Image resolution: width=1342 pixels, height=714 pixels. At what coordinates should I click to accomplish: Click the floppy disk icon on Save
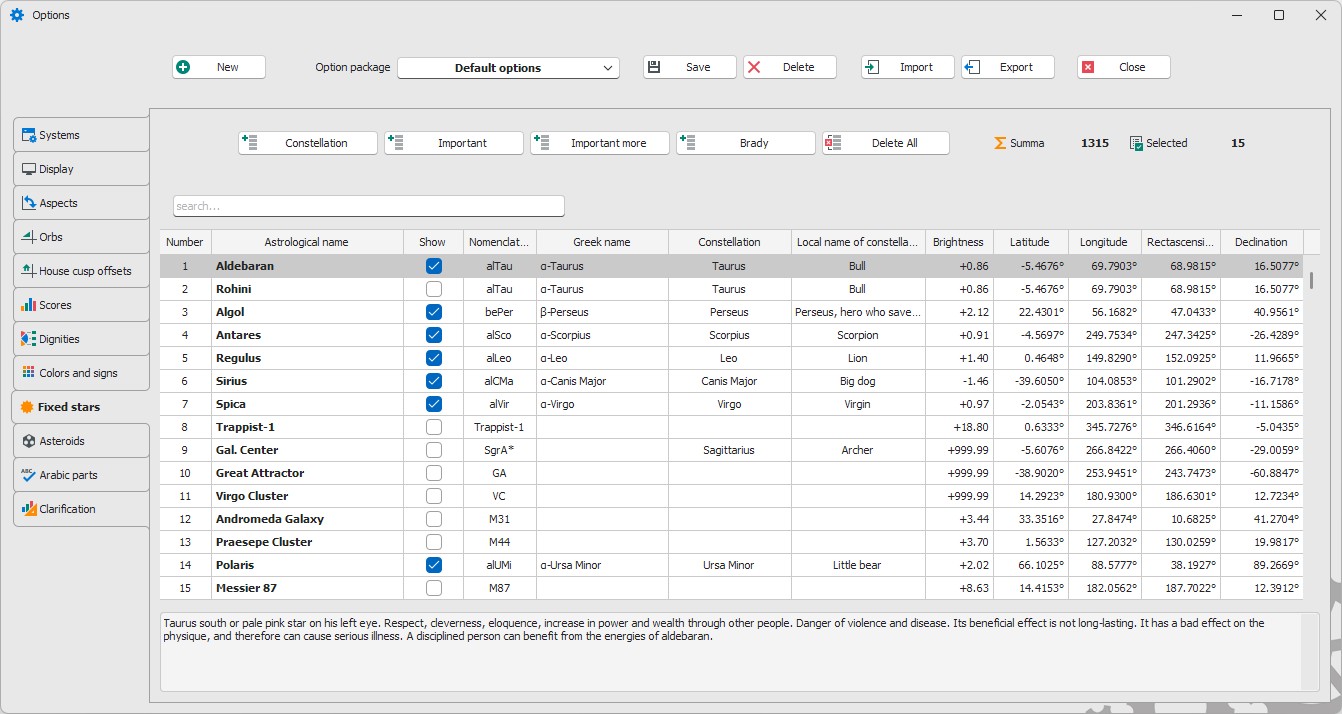(654, 67)
